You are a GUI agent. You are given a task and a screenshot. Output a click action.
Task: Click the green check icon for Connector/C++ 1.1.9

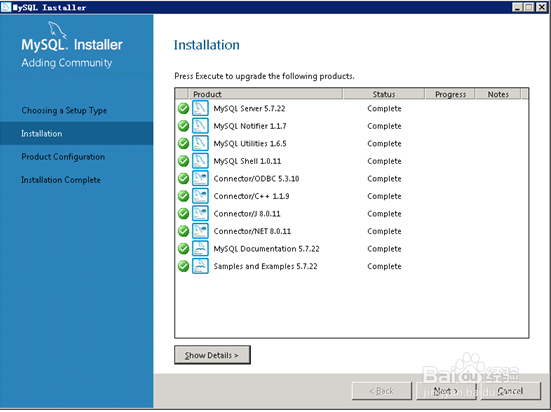click(183, 196)
